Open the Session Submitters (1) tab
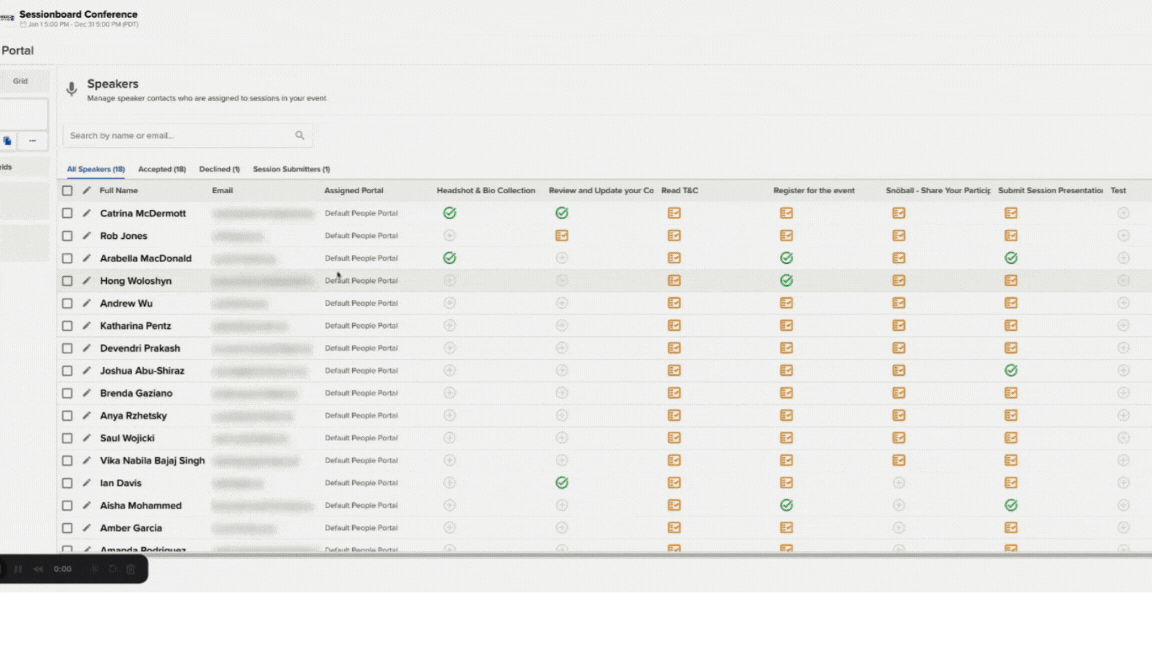 coord(291,169)
